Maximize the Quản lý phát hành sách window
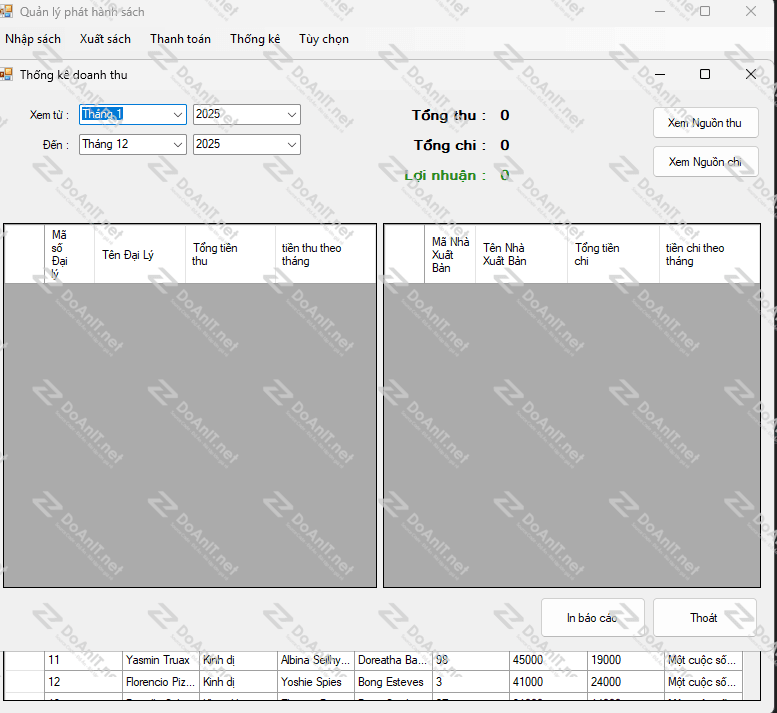This screenshot has width=777, height=713. [x=705, y=11]
